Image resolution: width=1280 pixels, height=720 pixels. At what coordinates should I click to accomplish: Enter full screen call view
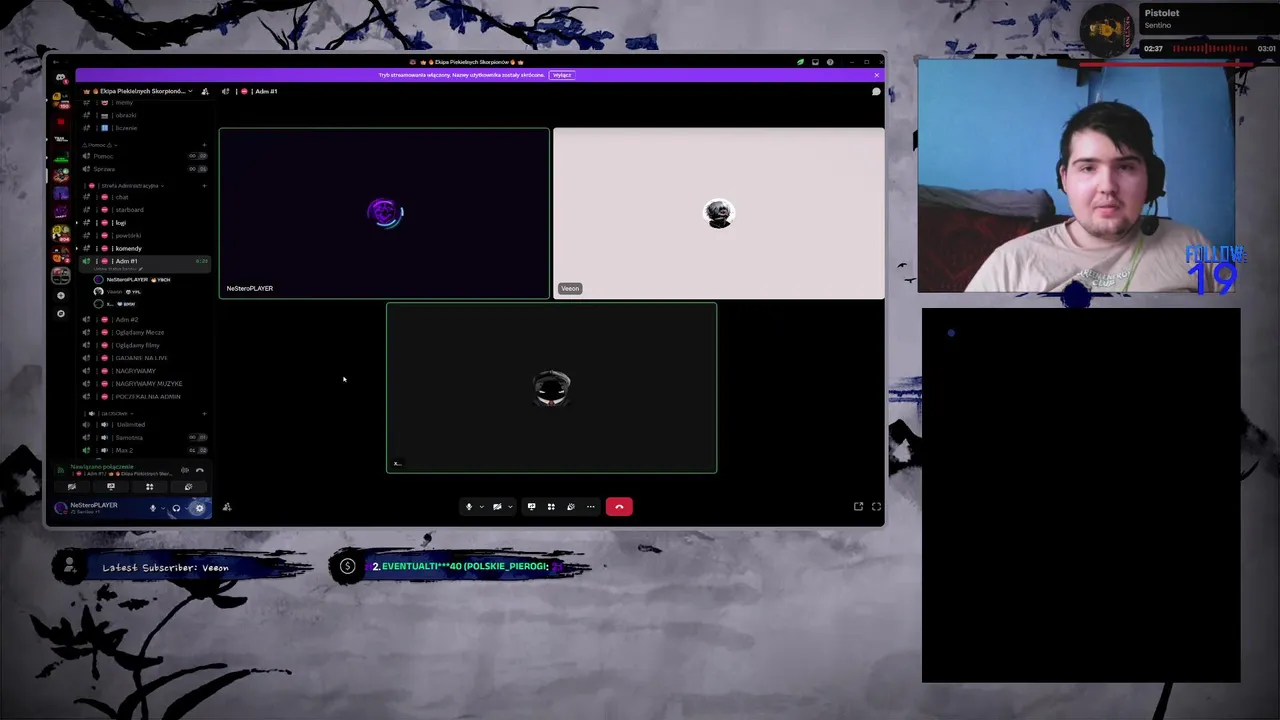click(x=876, y=507)
